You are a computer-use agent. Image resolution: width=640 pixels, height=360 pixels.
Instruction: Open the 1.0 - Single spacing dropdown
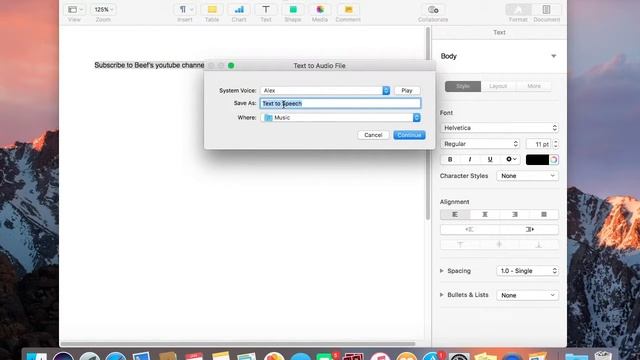point(527,271)
